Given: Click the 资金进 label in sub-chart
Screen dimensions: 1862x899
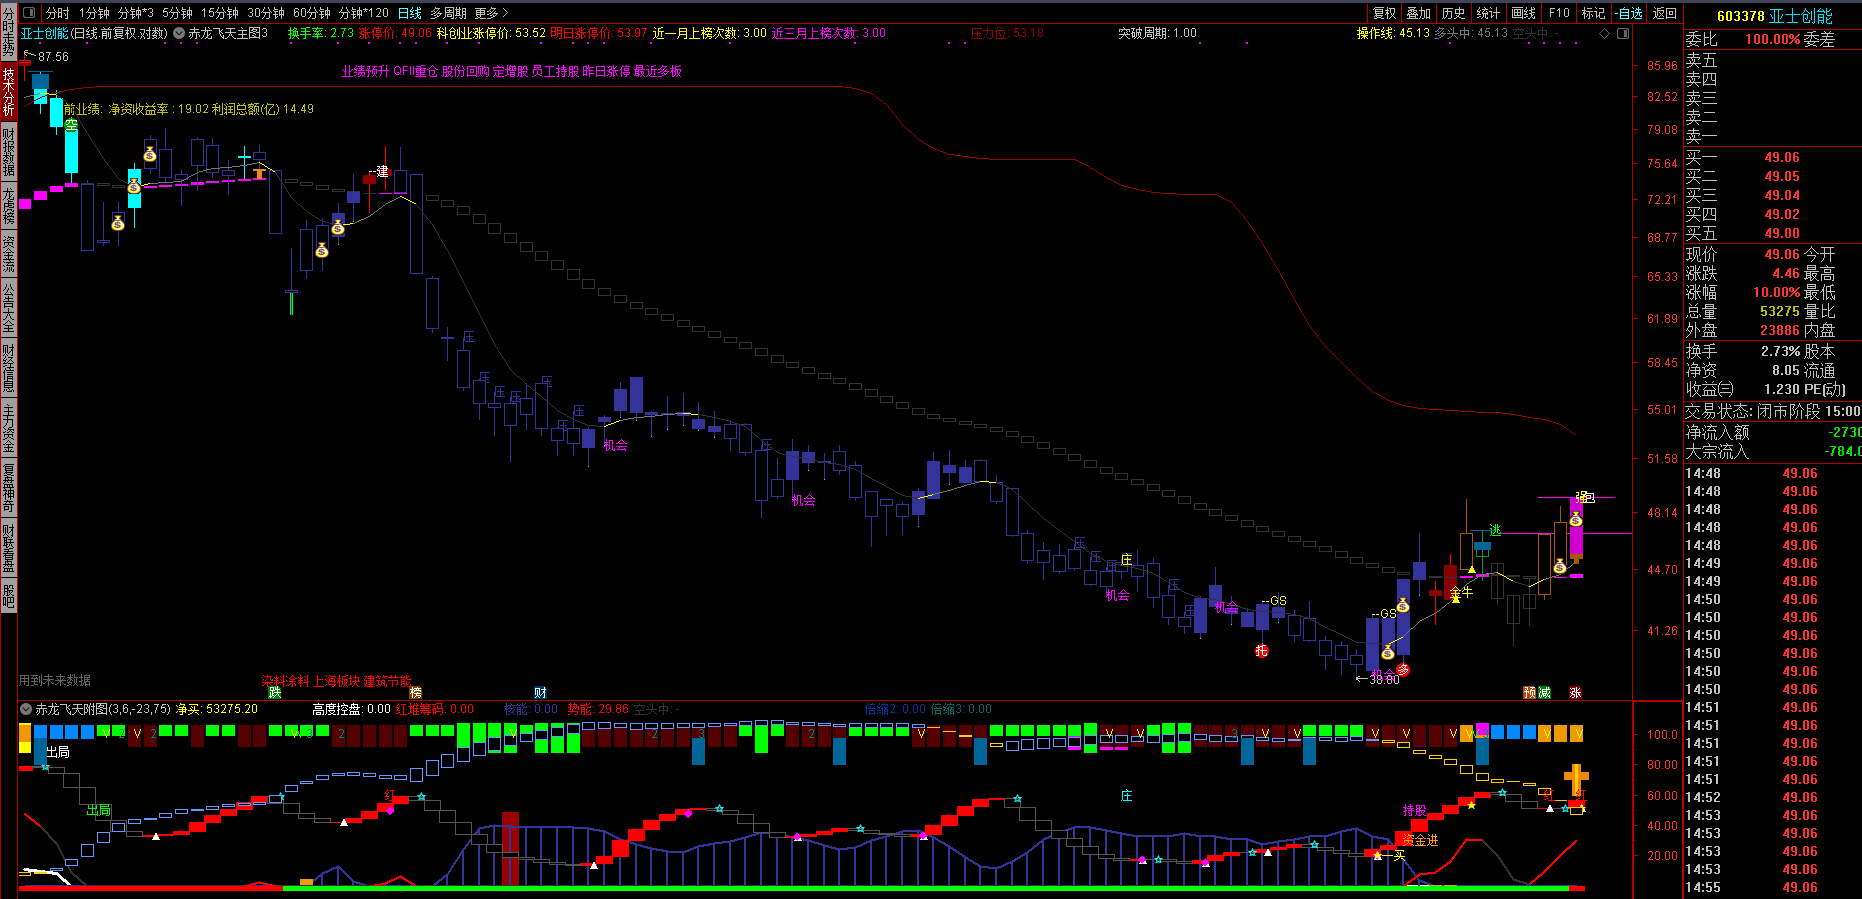Looking at the screenshot, I should click(x=1419, y=840).
